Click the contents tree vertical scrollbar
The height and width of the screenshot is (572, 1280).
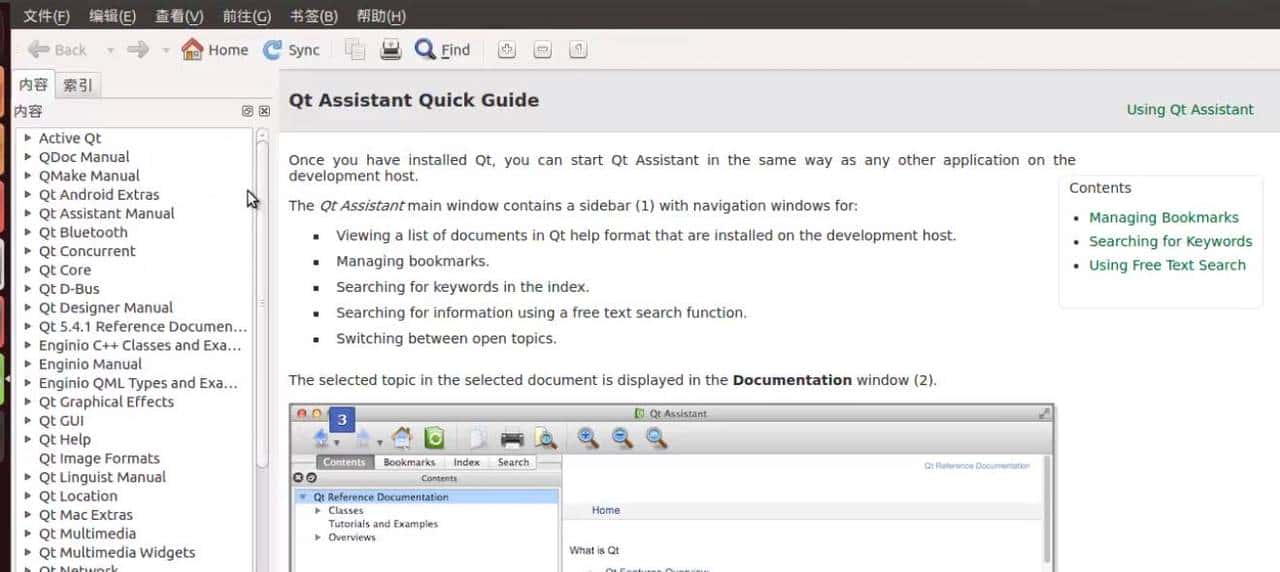(262, 300)
